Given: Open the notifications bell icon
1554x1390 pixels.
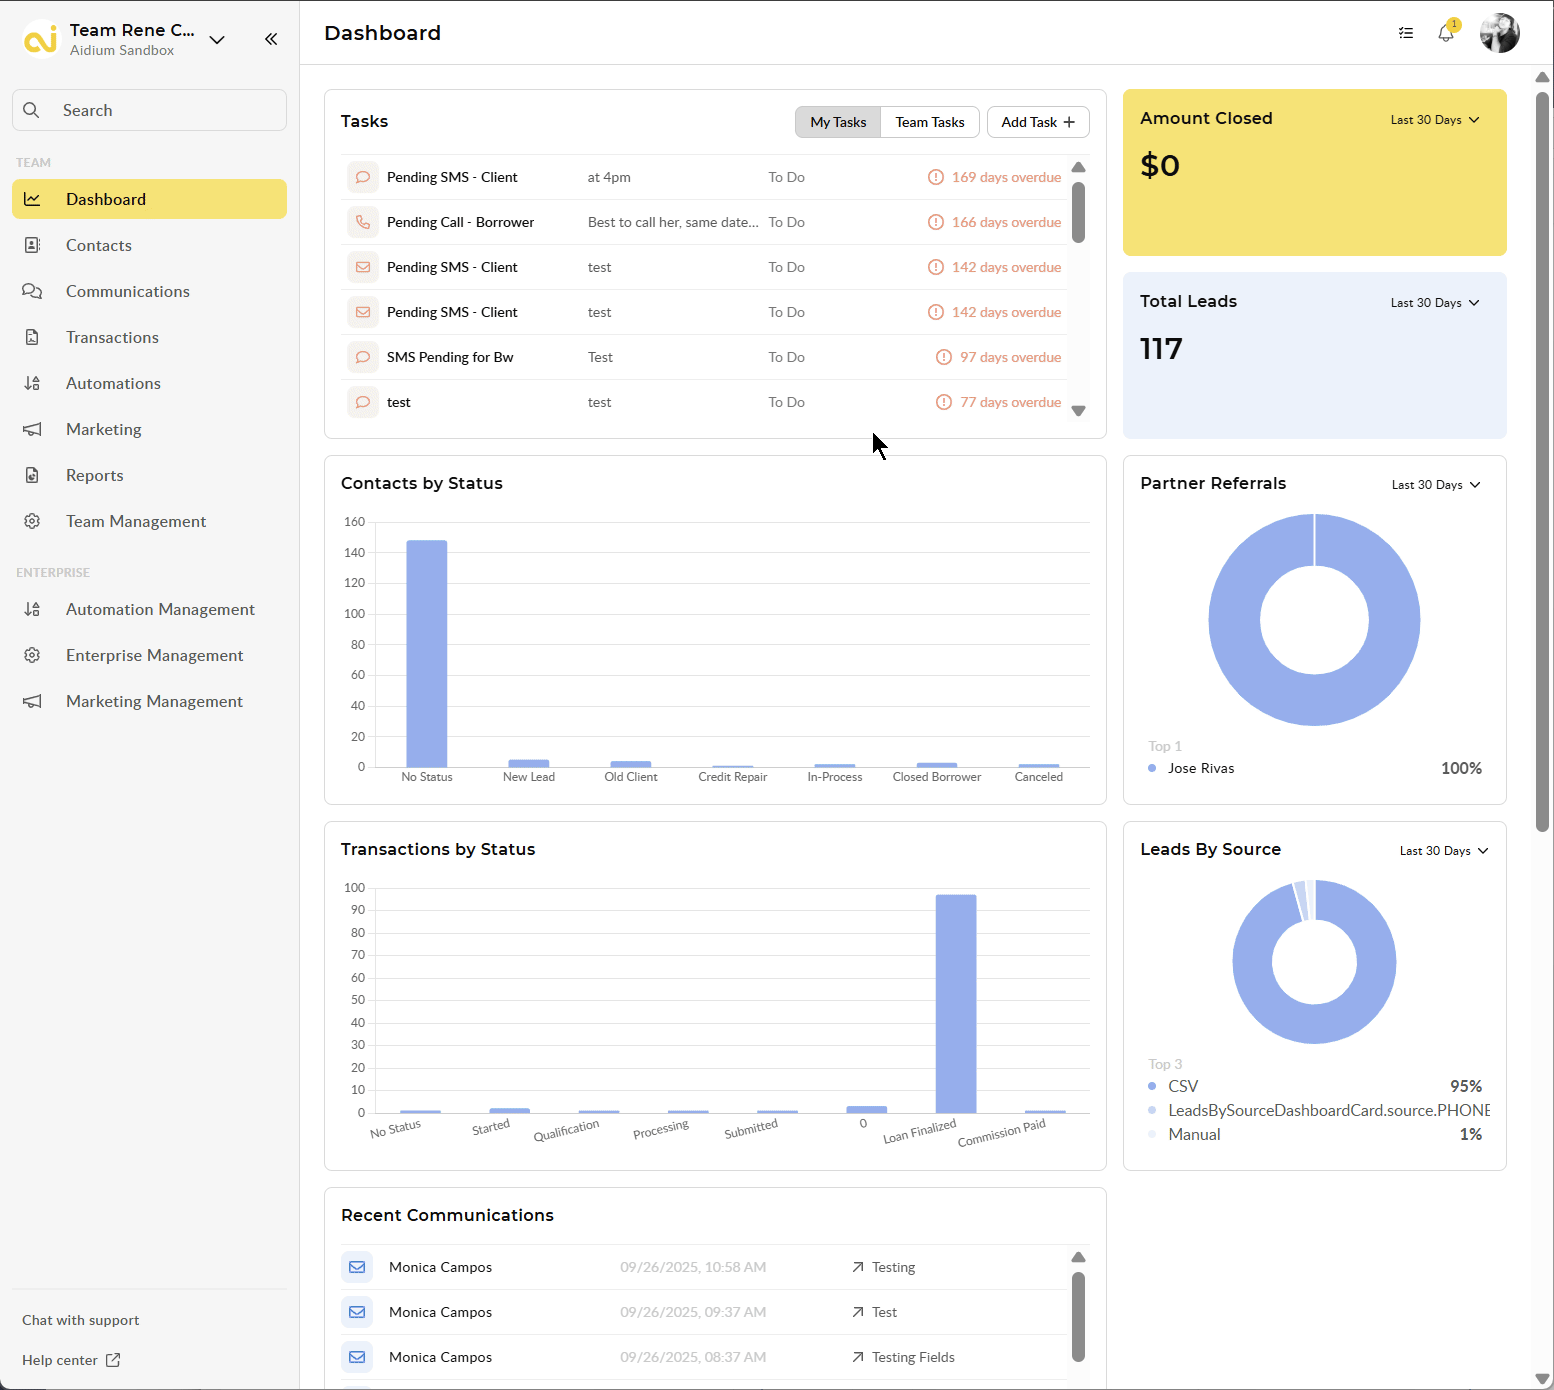Looking at the screenshot, I should [1445, 33].
